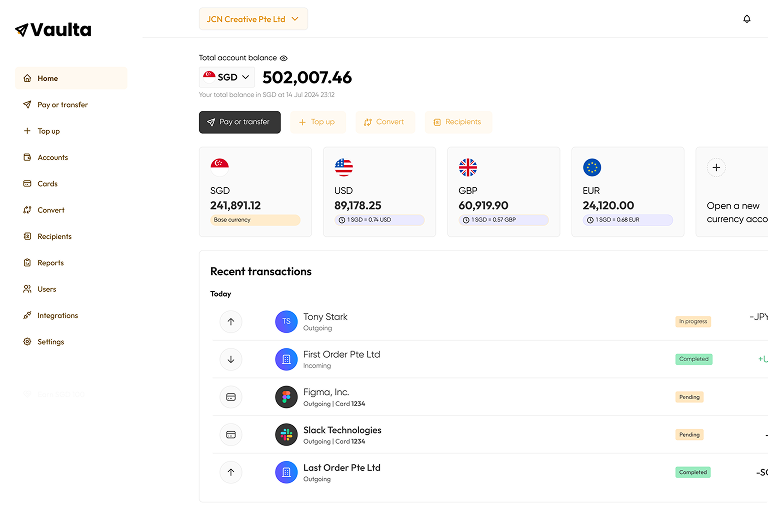The image size is (768, 508).
Task: Click the UK flag on GBP card
Action: pyautogui.click(x=468, y=167)
